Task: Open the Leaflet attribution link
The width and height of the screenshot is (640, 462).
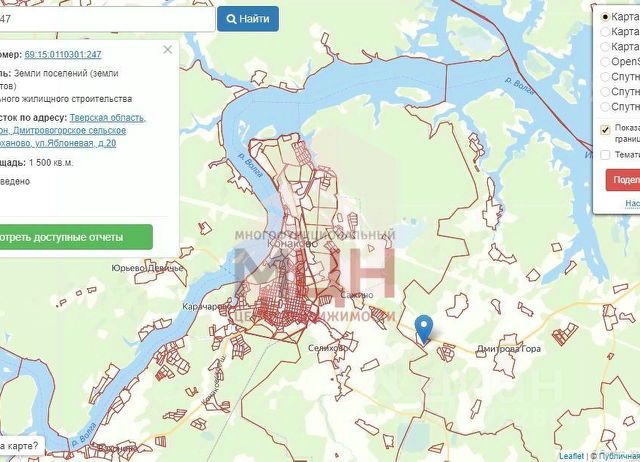Action: [571, 456]
